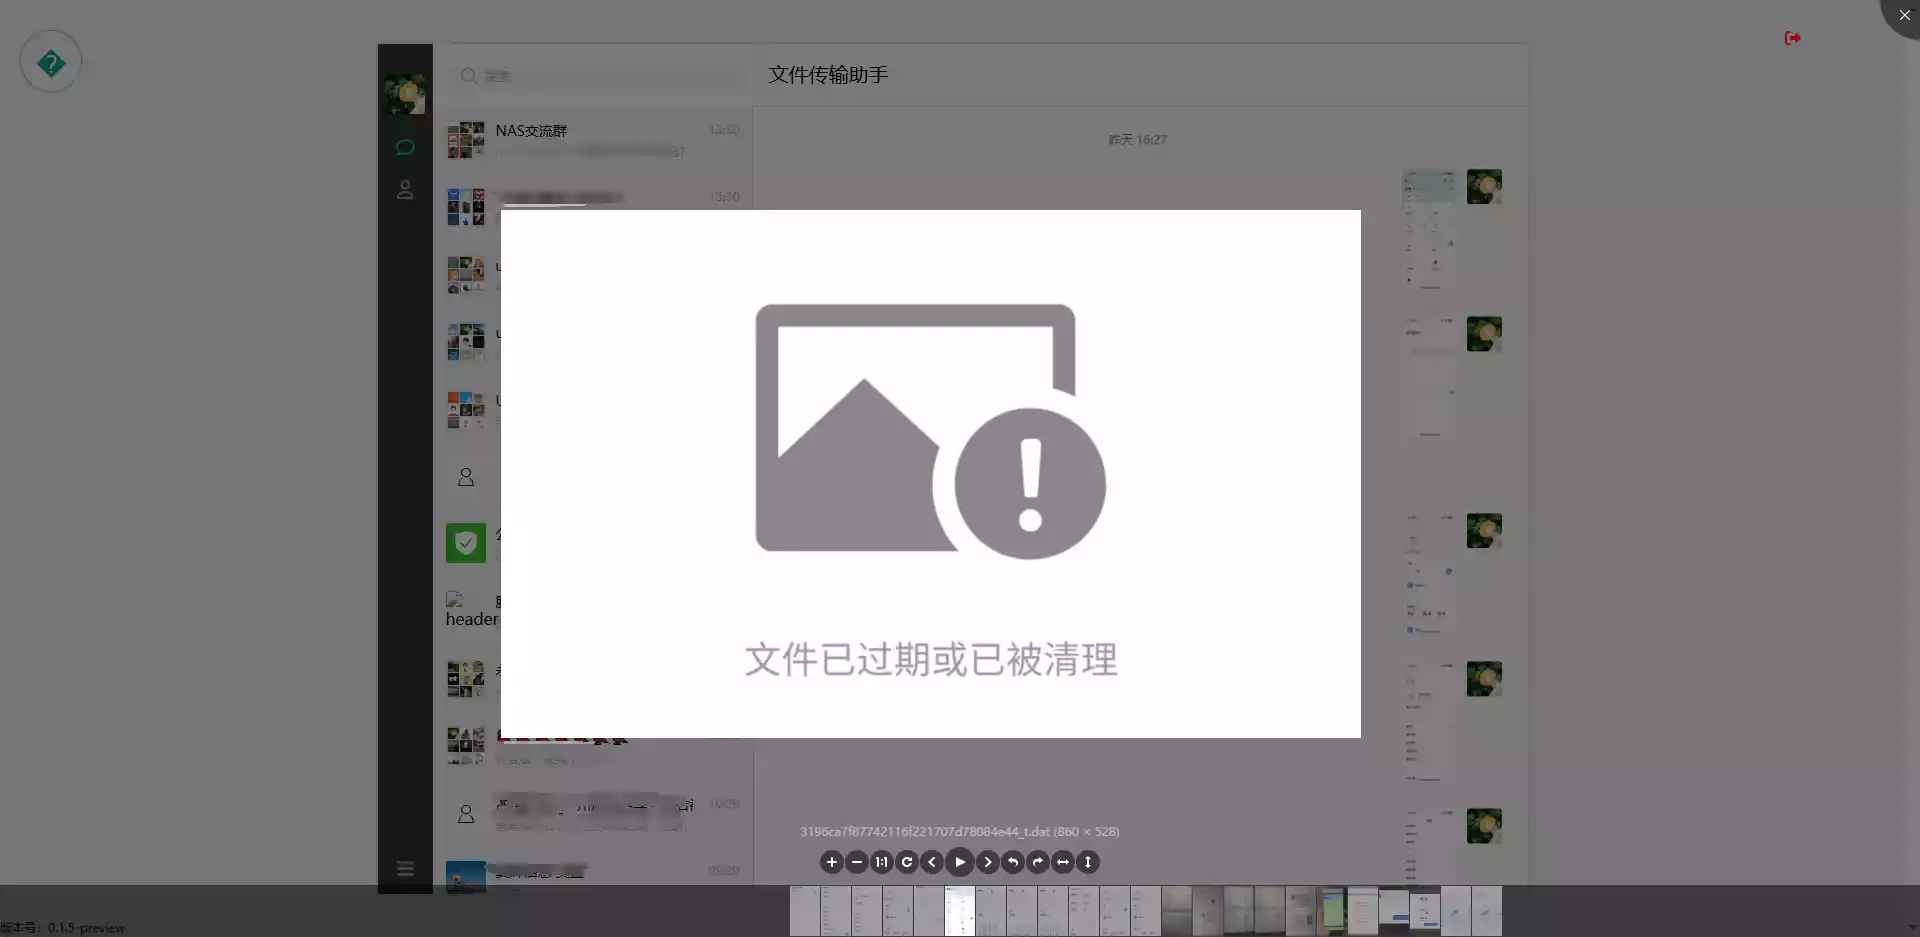Go to the next image
Screen dimensions: 1920x937
point(988,862)
